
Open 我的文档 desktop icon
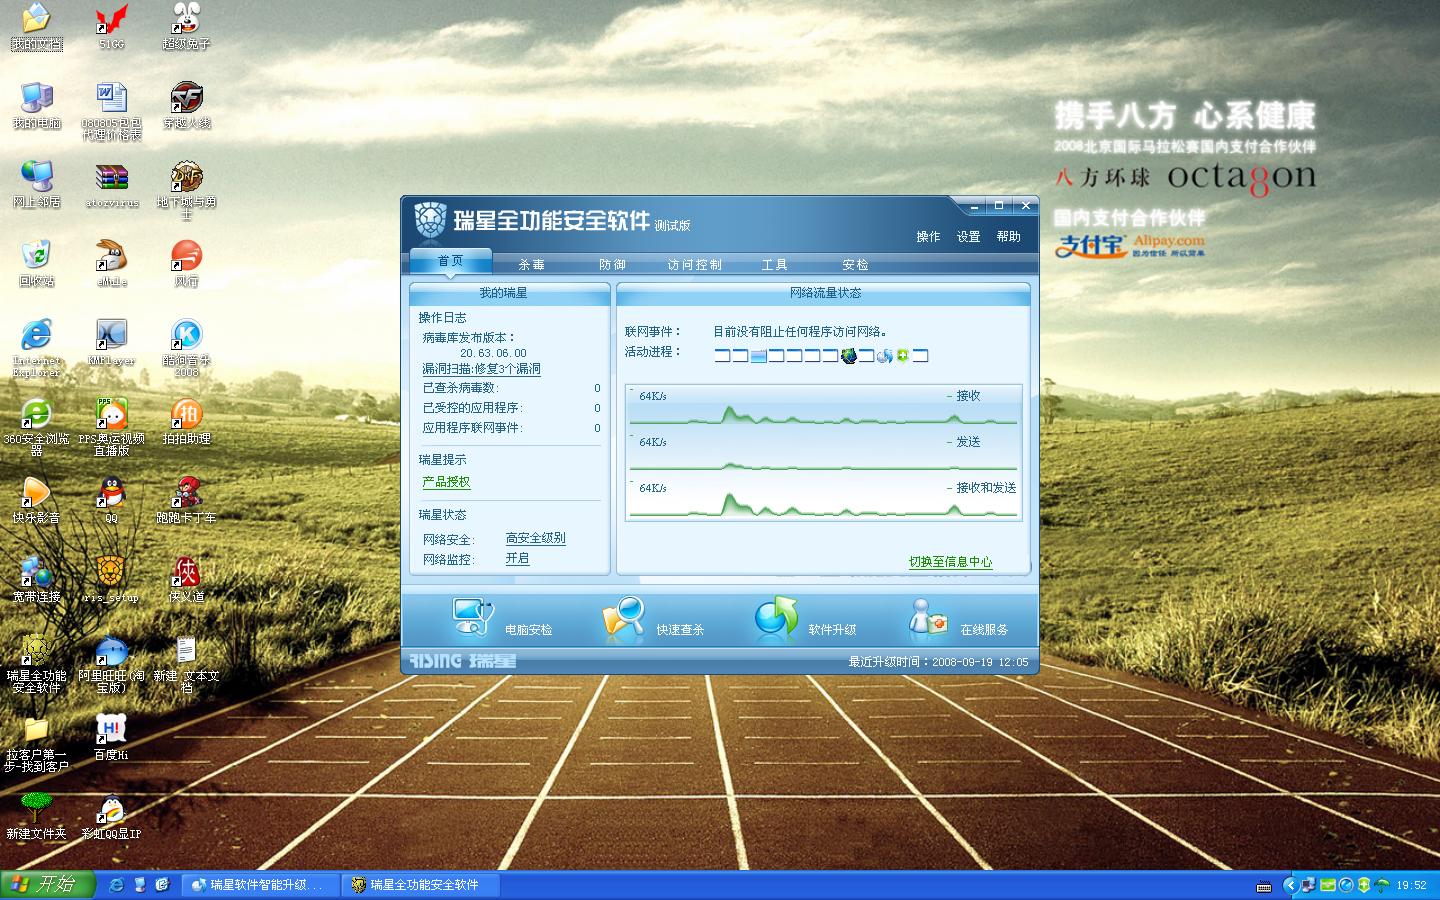(36, 27)
